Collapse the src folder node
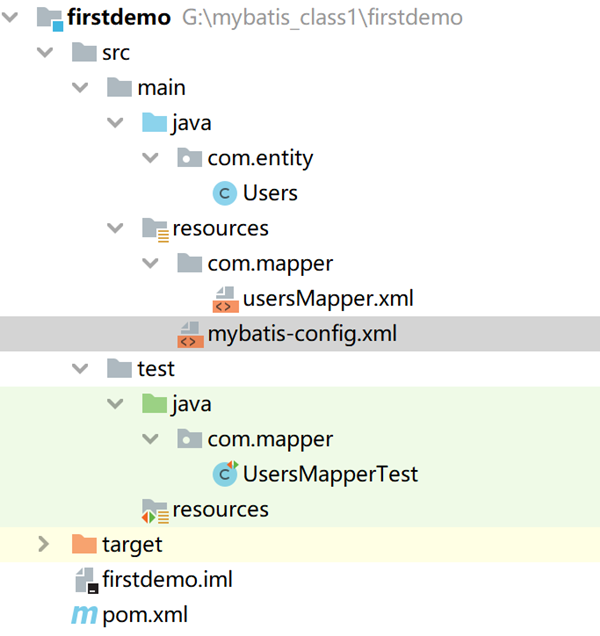Viewport: 600px width, 636px height. tap(43, 53)
